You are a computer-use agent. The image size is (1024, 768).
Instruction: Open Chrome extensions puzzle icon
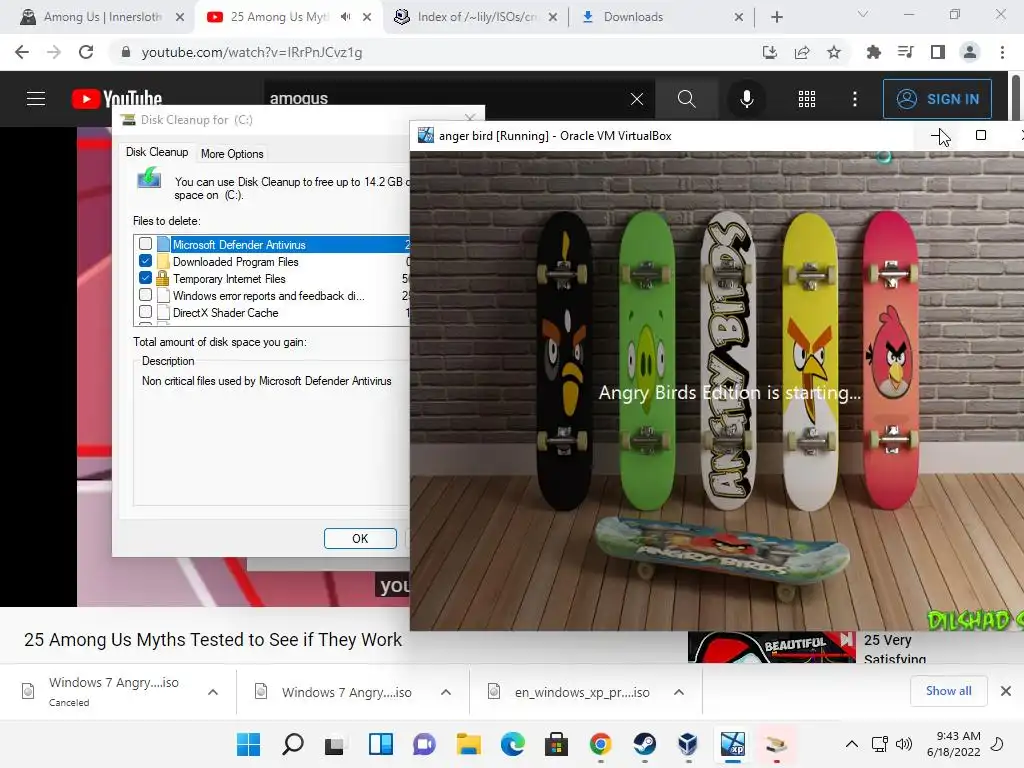[x=873, y=52]
